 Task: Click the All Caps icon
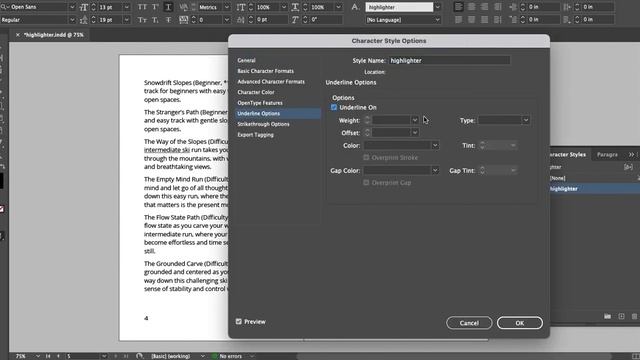coord(142,7)
